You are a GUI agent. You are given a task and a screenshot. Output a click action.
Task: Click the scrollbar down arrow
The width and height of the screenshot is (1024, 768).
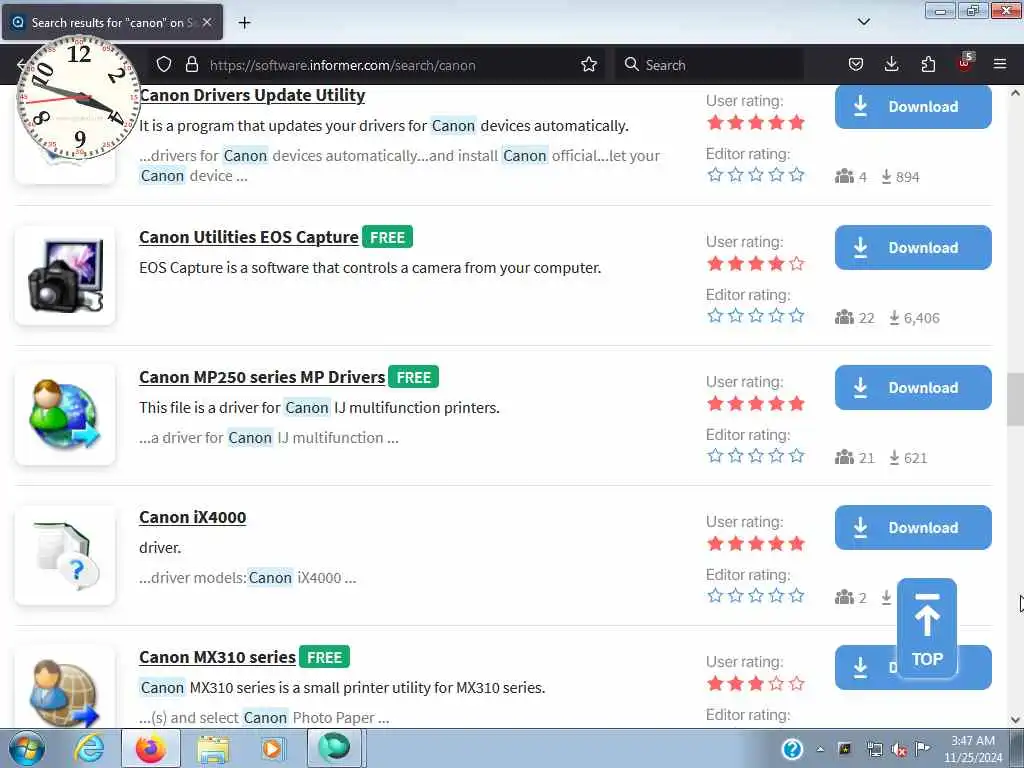(x=1015, y=720)
